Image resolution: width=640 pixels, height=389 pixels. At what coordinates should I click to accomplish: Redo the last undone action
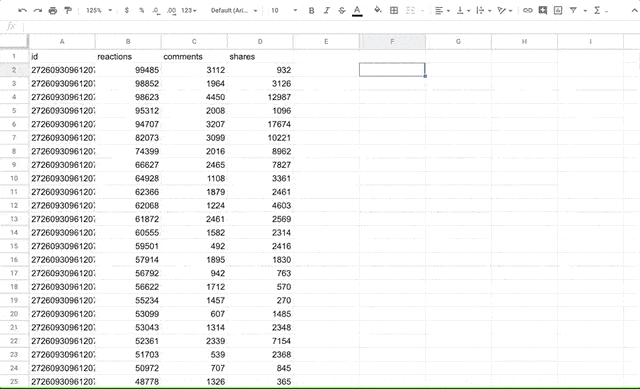(38, 11)
